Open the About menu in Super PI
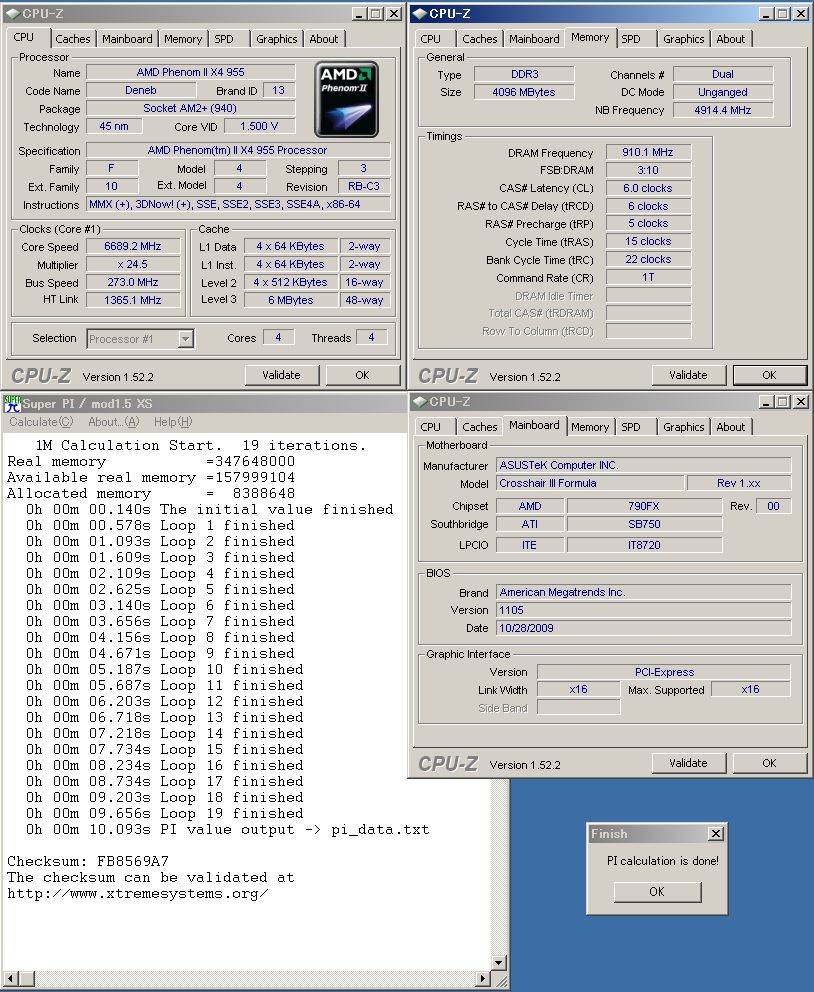Viewport: 814px width, 992px height. pos(113,422)
